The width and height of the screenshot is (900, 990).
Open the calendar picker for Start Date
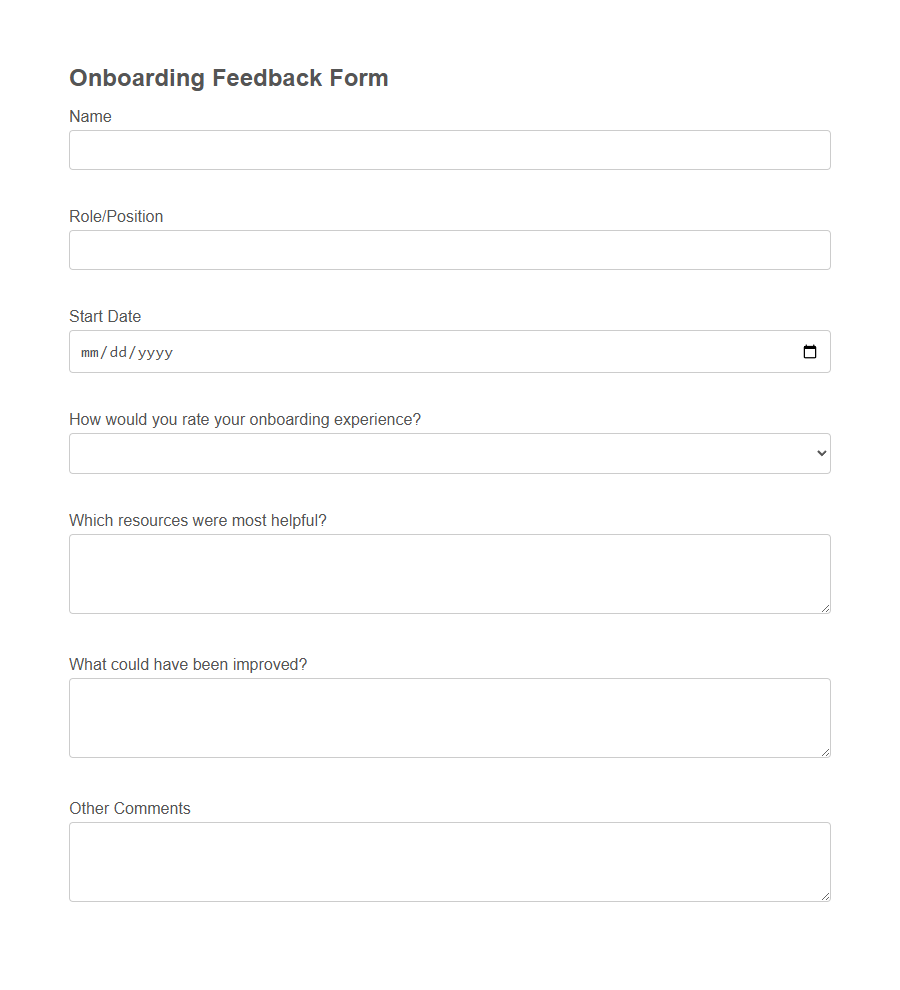(x=809, y=351)
